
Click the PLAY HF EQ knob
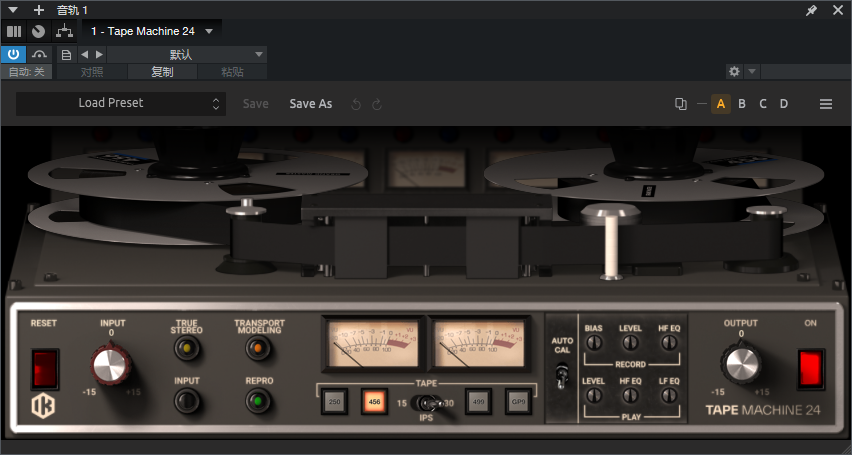[x=630, y=395]
